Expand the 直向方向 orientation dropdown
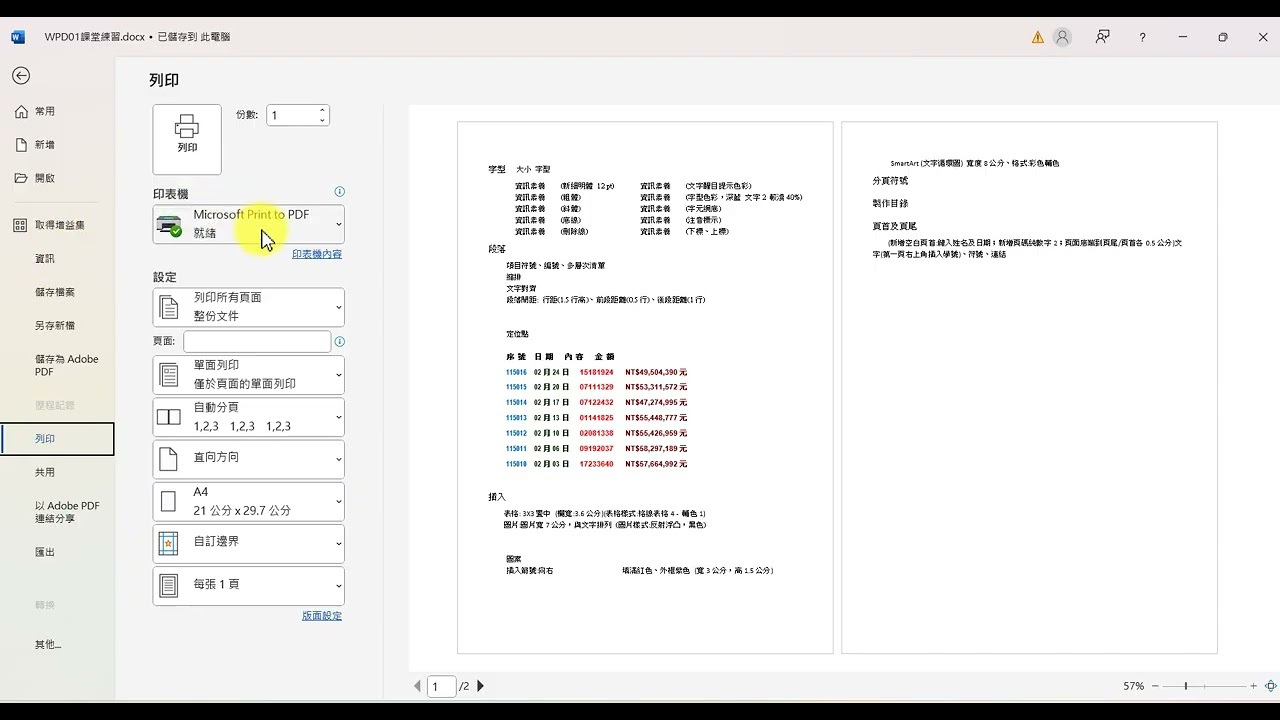The width and height of the screenshot is (1280, 720). click(249, 459)
